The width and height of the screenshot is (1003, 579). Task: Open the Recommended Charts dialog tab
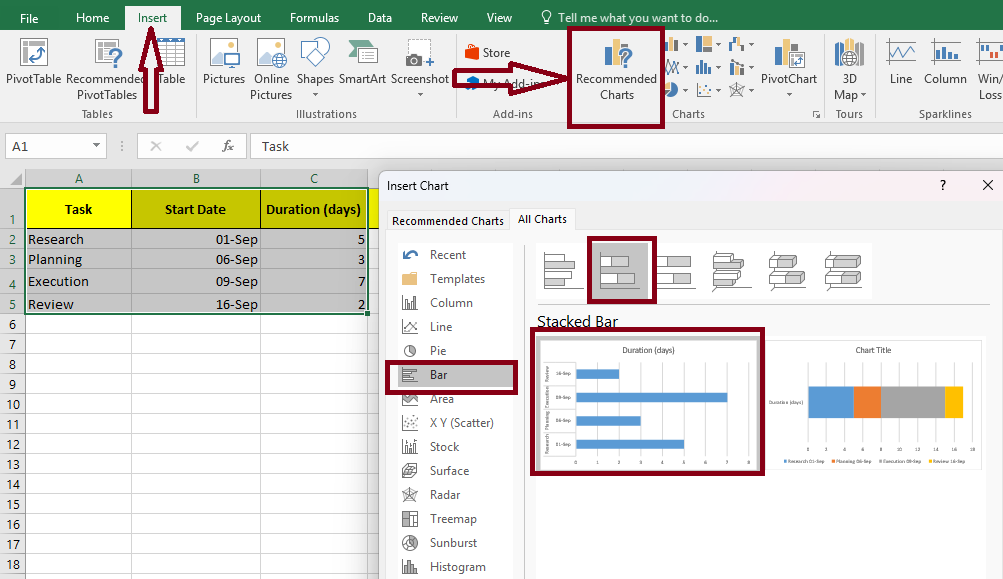coord(447,221)
